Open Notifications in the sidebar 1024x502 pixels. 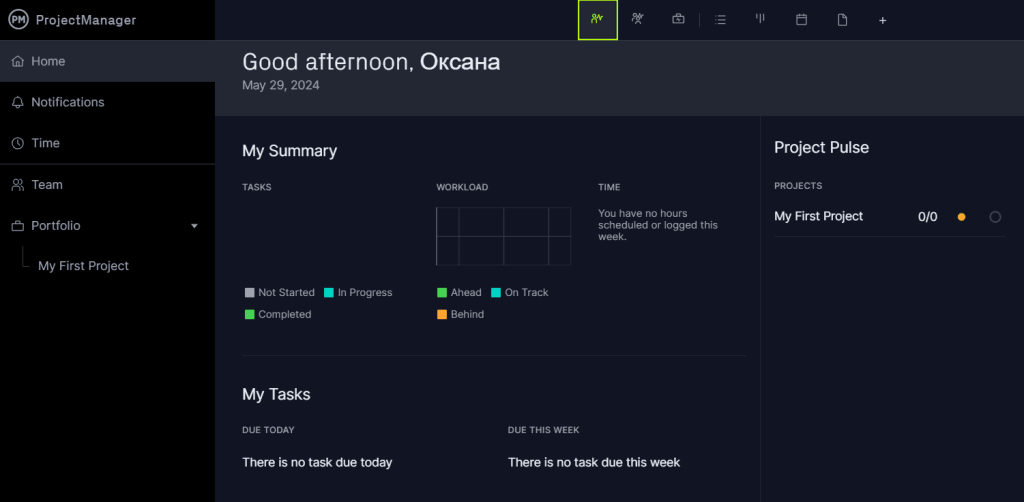[67, 102]
